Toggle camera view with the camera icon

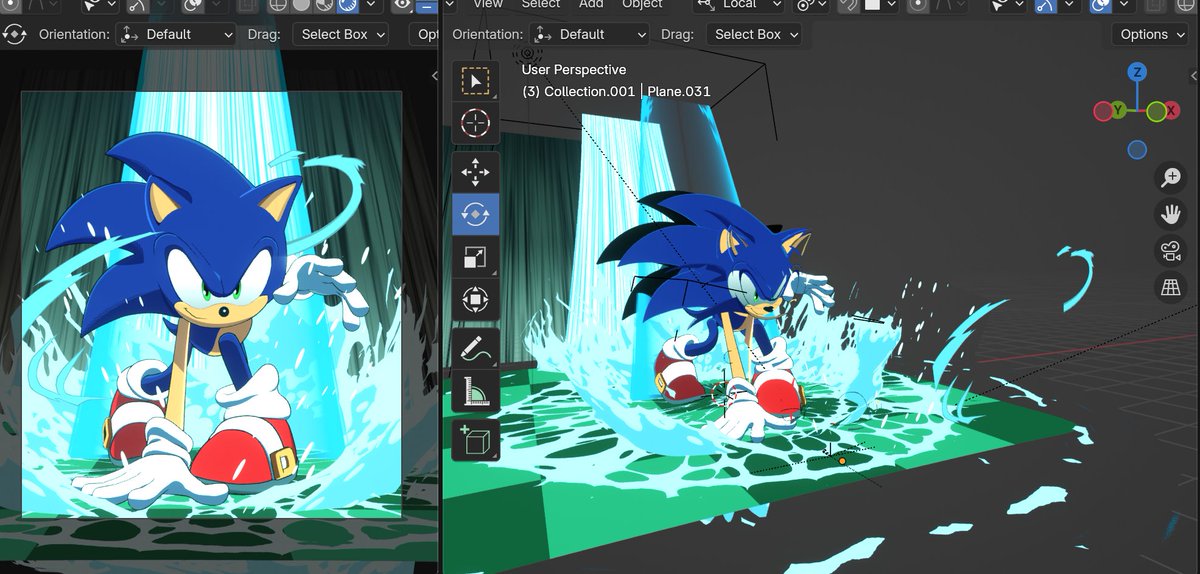point(1170,251)
